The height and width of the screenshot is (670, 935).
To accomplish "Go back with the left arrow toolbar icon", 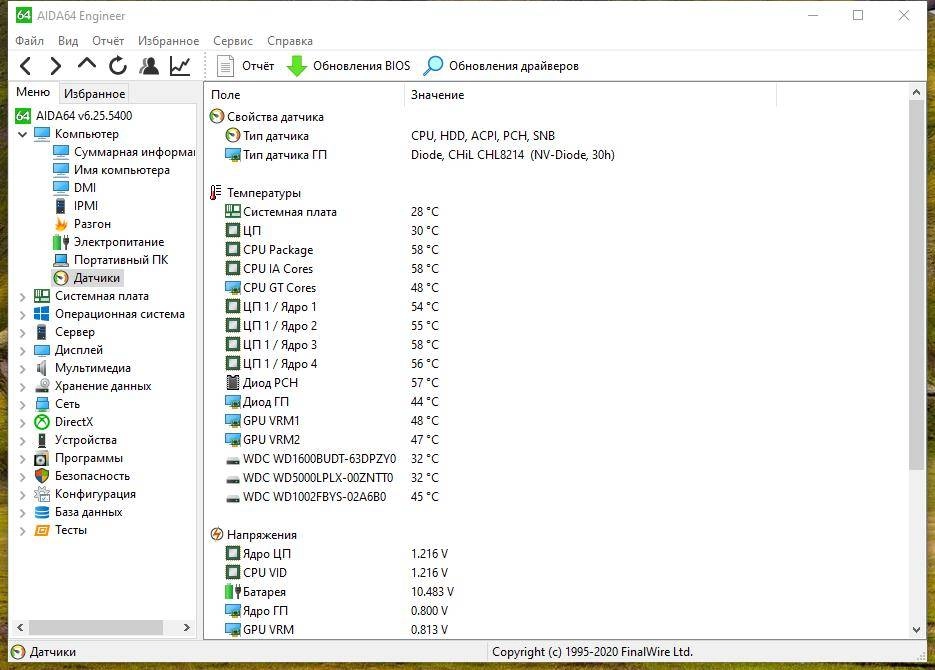I will [25, 66].
